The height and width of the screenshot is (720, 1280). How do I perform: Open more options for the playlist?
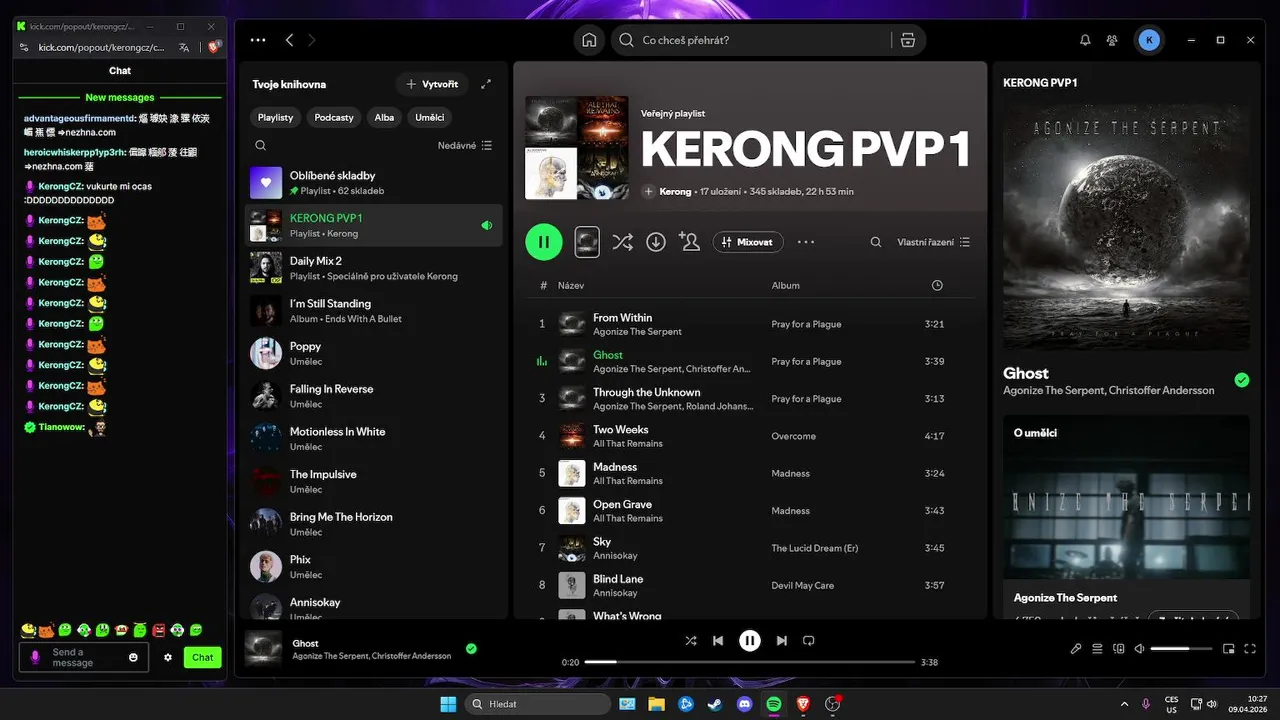pos(806,242)
